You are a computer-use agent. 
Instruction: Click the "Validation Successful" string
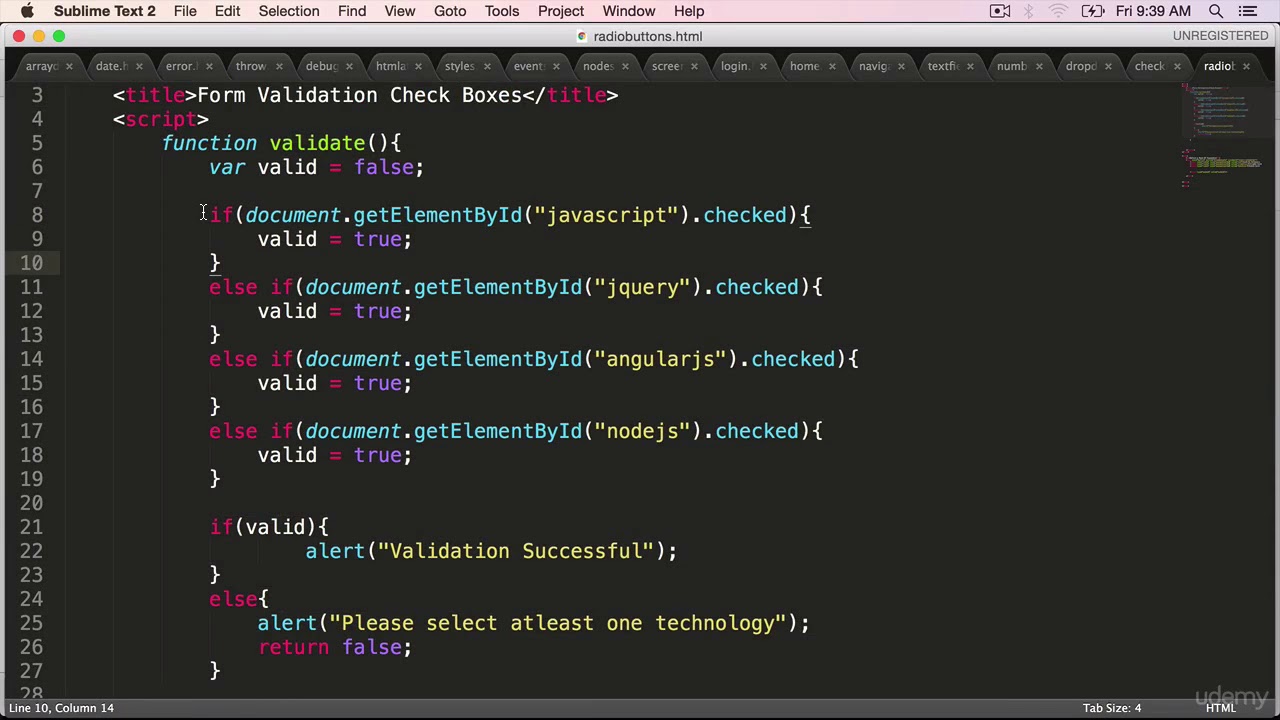click(516, 551)
